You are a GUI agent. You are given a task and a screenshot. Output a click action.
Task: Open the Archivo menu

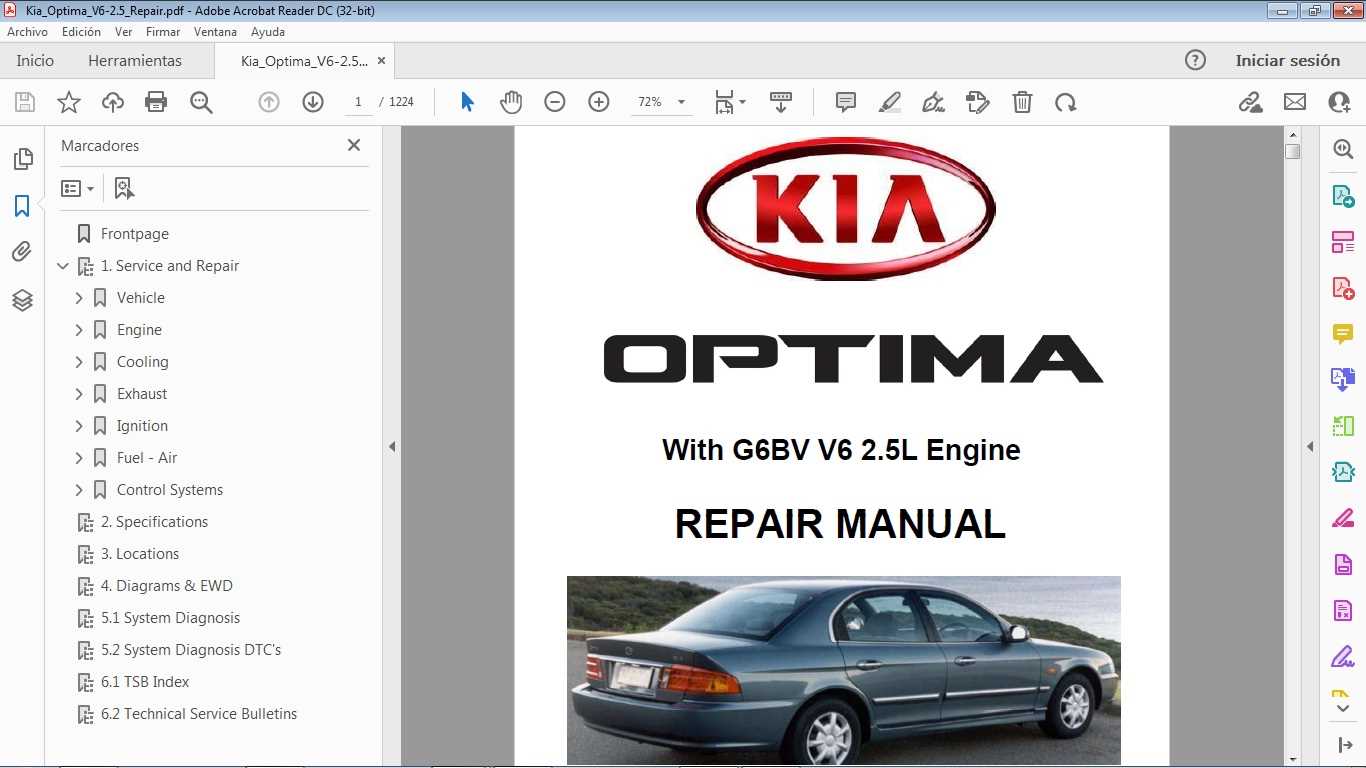tap(28, 32)
